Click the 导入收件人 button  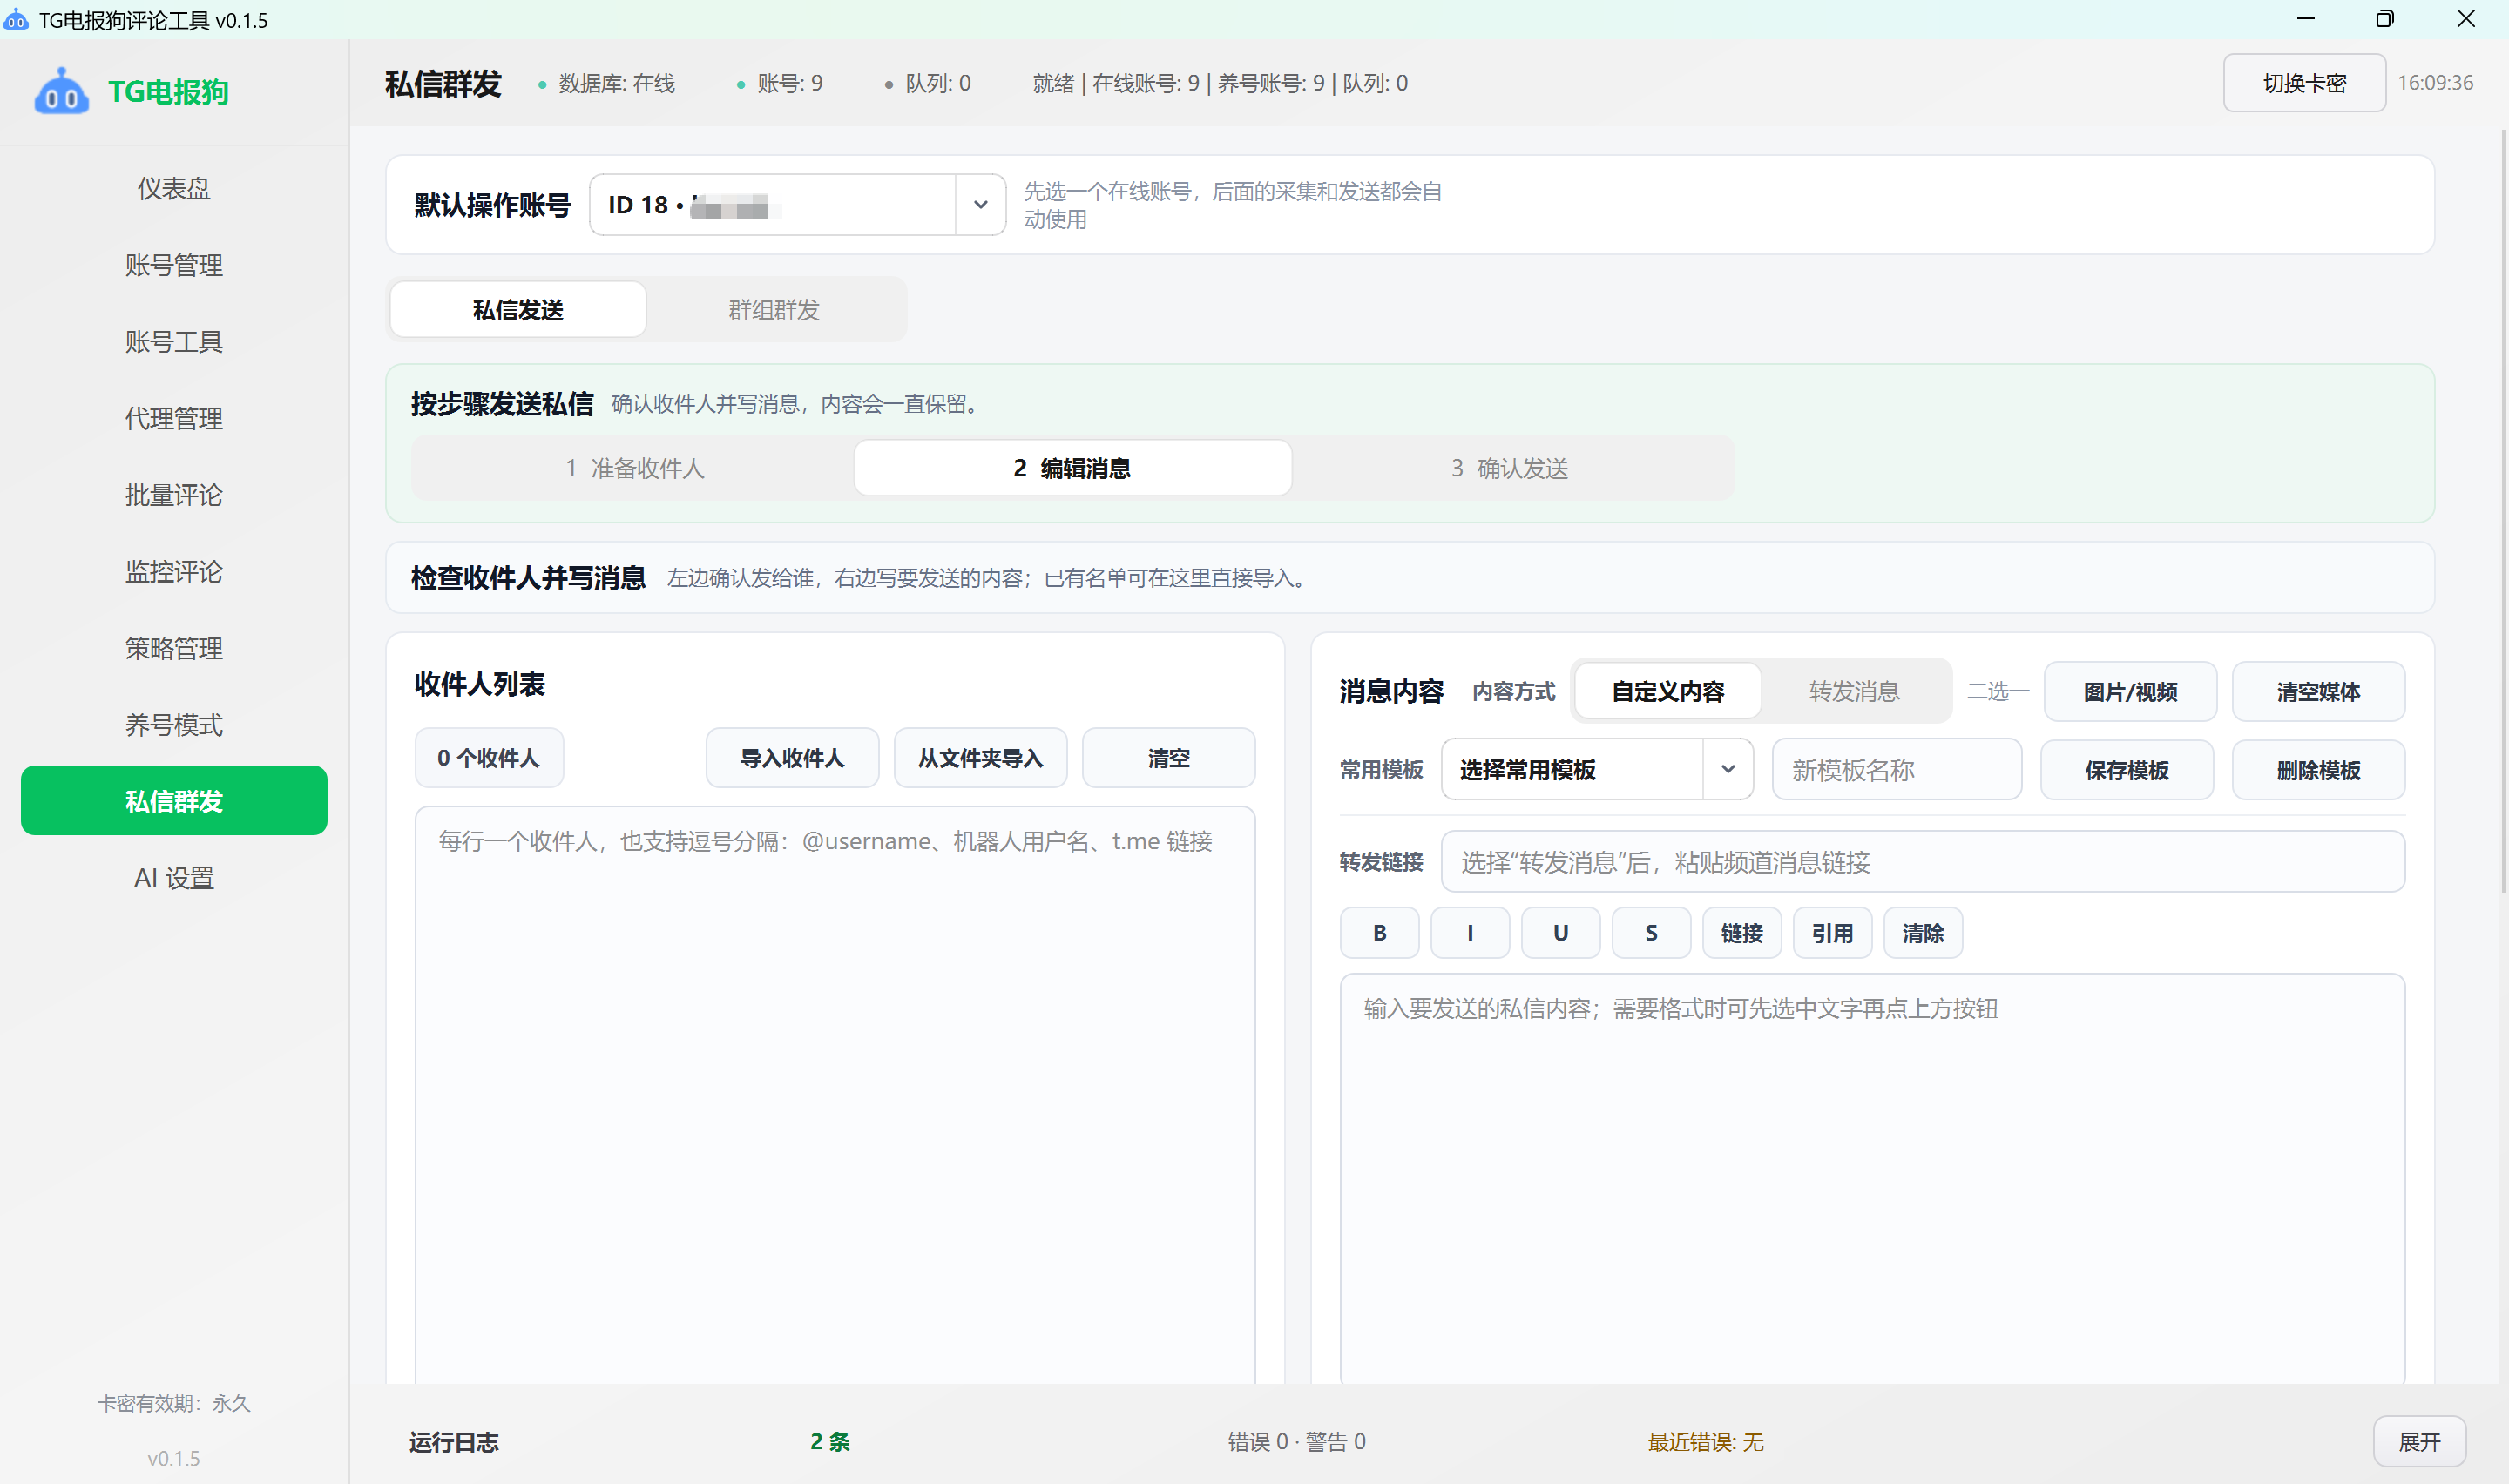tap(792, 758)
